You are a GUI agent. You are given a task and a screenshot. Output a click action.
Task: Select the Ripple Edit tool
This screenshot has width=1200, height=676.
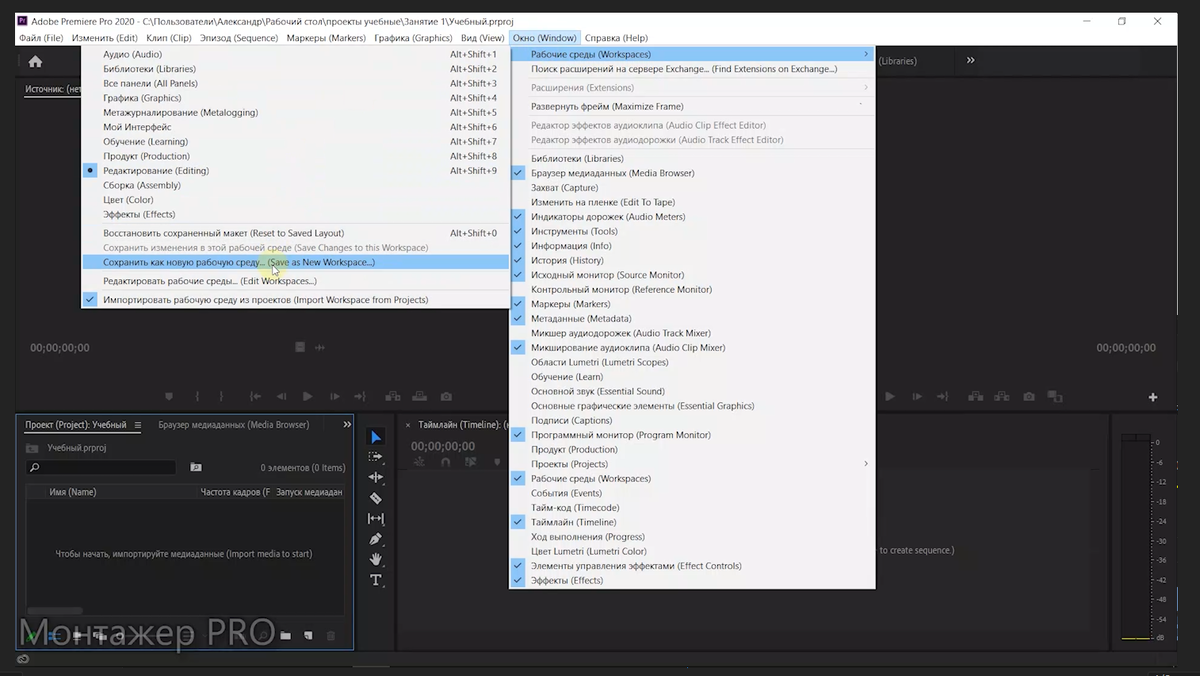click(376, 477)
